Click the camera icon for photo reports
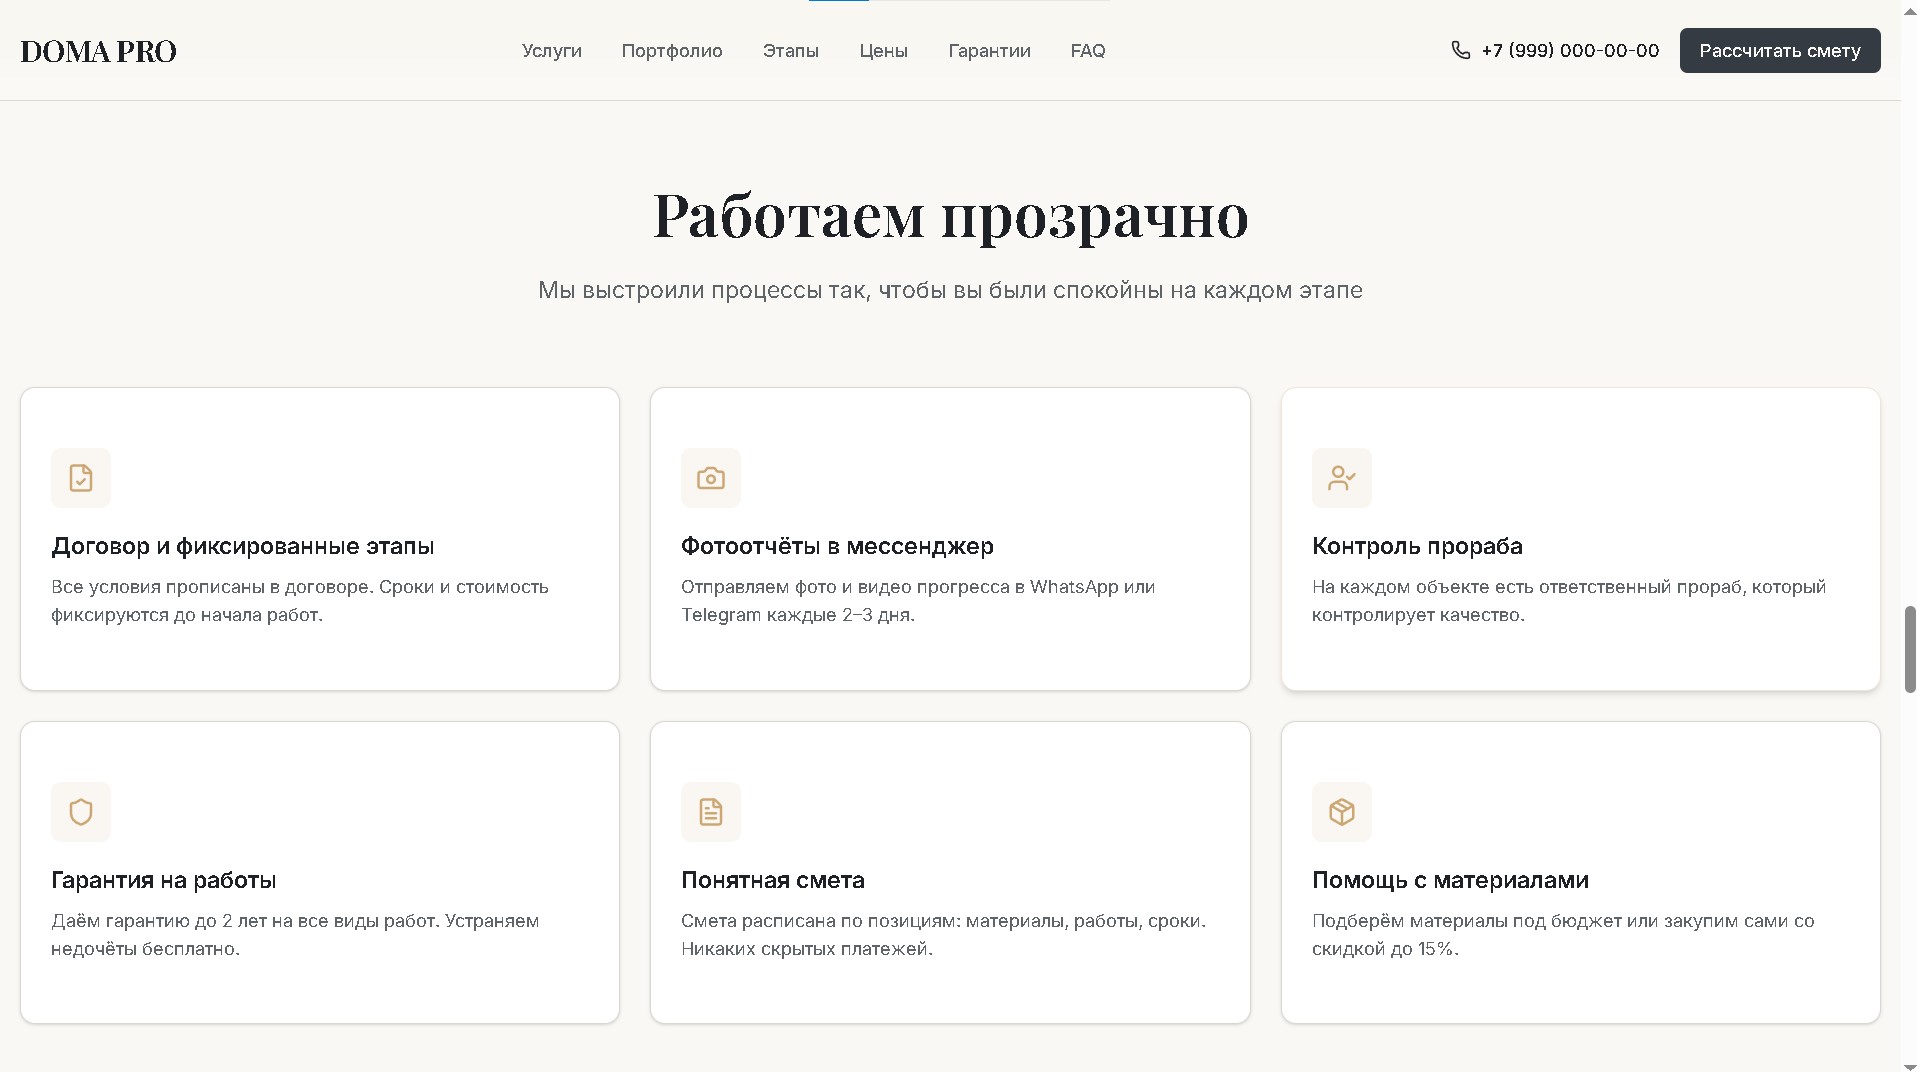Screen dimensions: 1917x1072 pos(711,478)
